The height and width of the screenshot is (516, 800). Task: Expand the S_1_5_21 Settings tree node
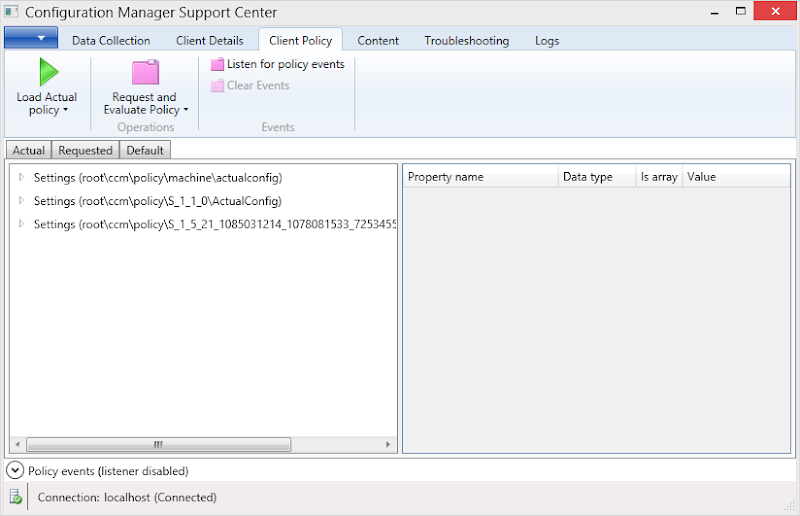(21, 224)
